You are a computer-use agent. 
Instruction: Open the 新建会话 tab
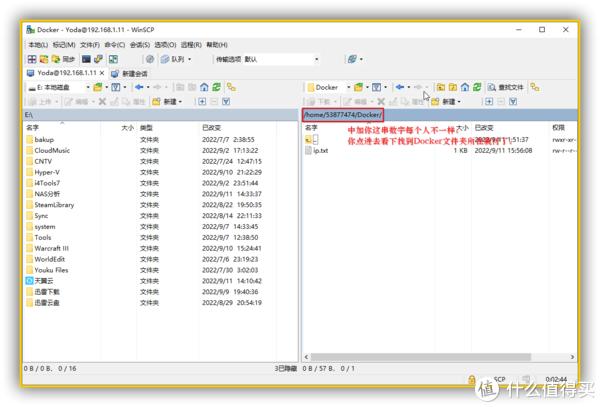click(129, 73)
